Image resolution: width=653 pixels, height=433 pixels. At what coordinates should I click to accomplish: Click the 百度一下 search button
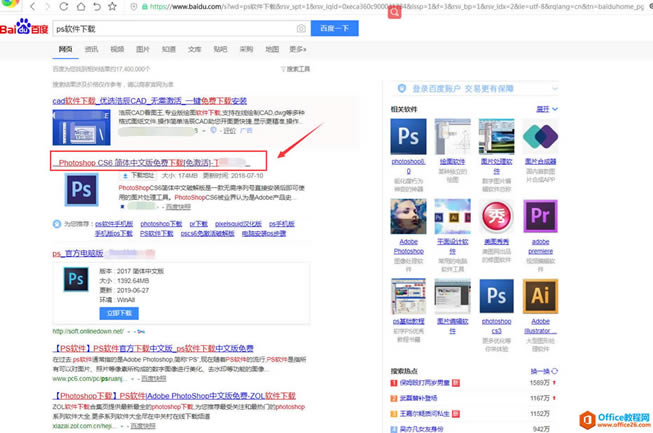(x=334, y=28)
